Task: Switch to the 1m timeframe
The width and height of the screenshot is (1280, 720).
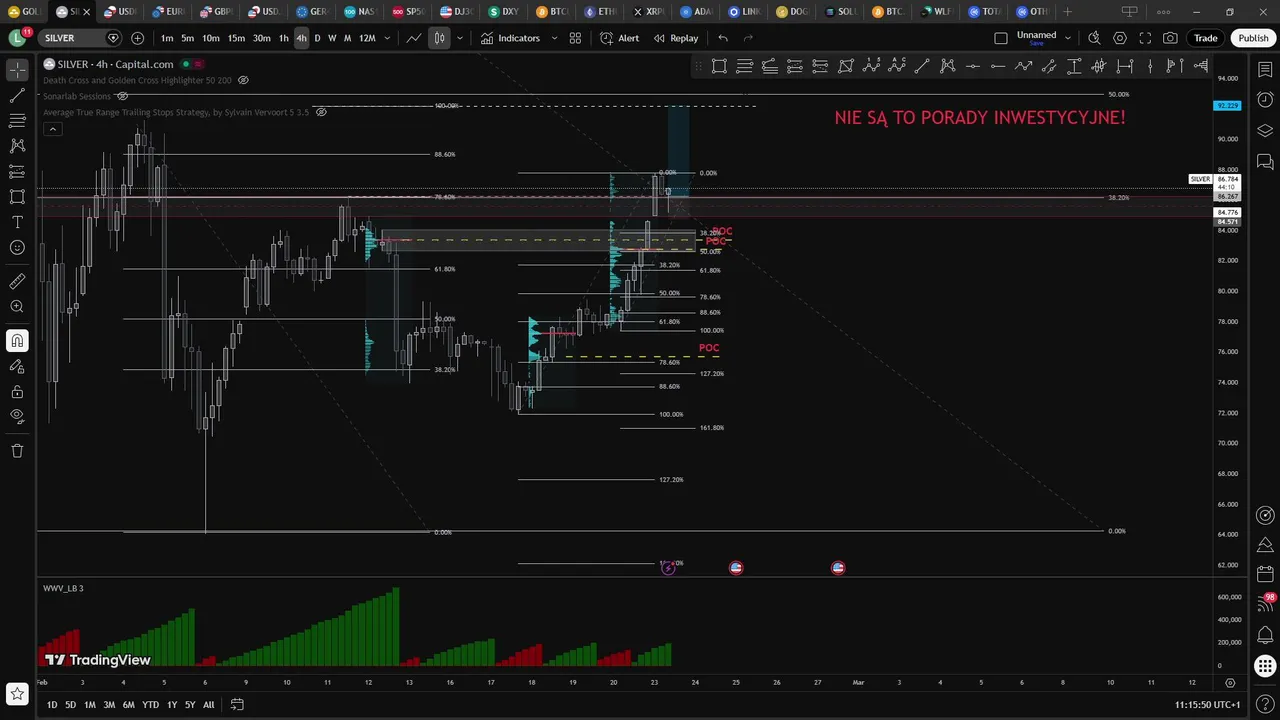Action: click(167, 38)
